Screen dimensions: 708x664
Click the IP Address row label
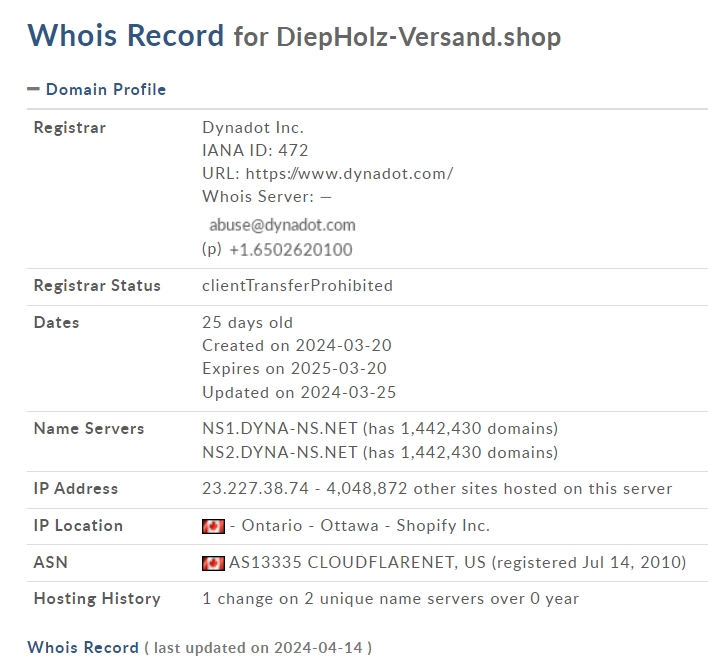click(76, 488)
